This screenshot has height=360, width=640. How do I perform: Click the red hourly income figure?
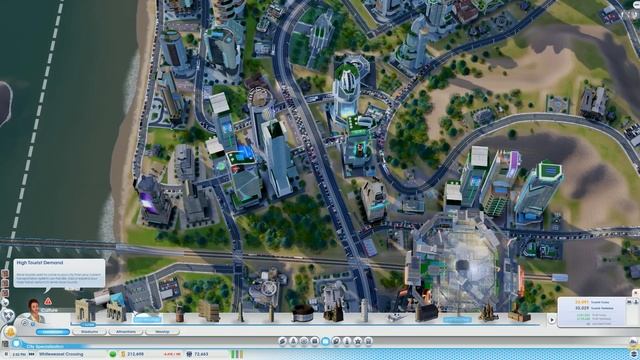pyautogui.click(x=173, y=354)
